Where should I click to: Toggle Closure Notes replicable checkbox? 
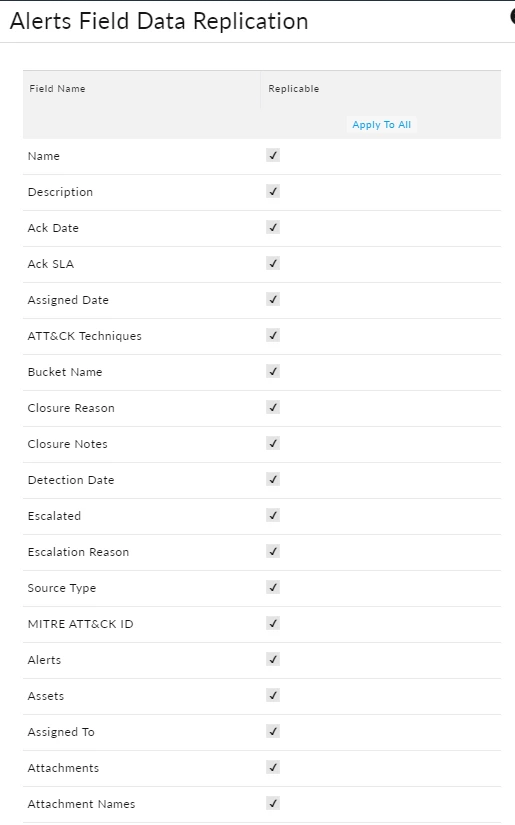click(273, 443)
